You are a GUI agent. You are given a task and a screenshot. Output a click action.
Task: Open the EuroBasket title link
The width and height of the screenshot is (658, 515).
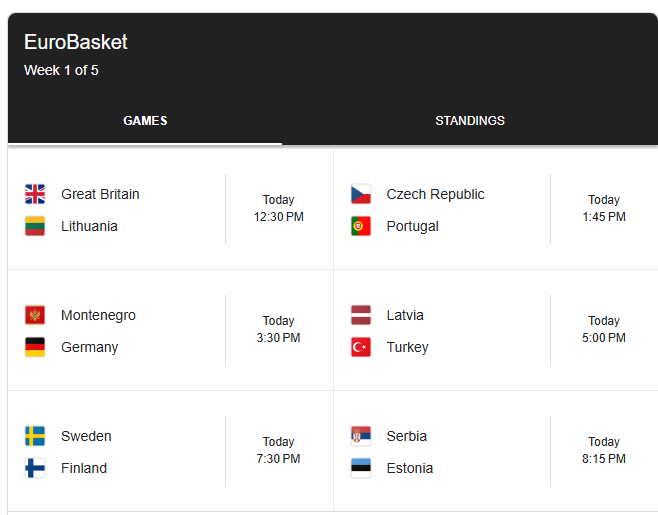76,42
